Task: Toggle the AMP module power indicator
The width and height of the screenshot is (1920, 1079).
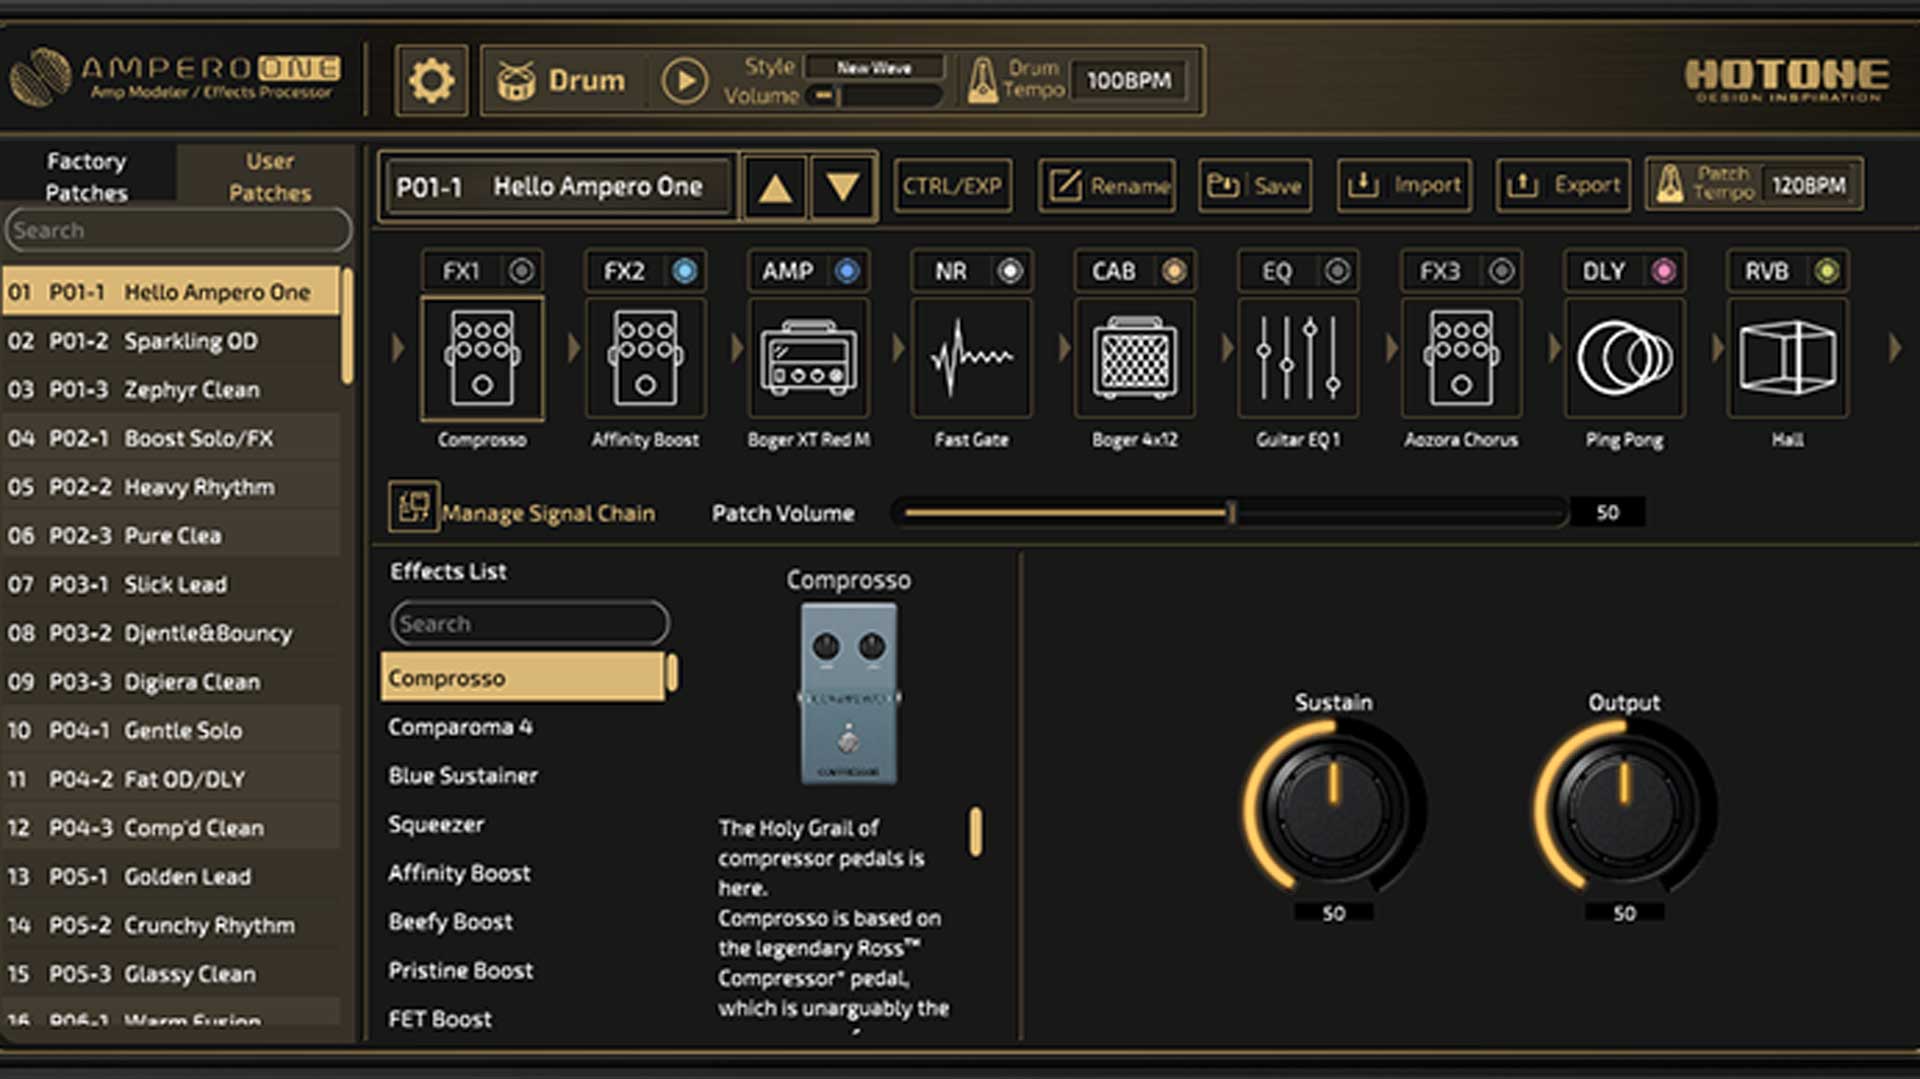Action: point(847,271)
